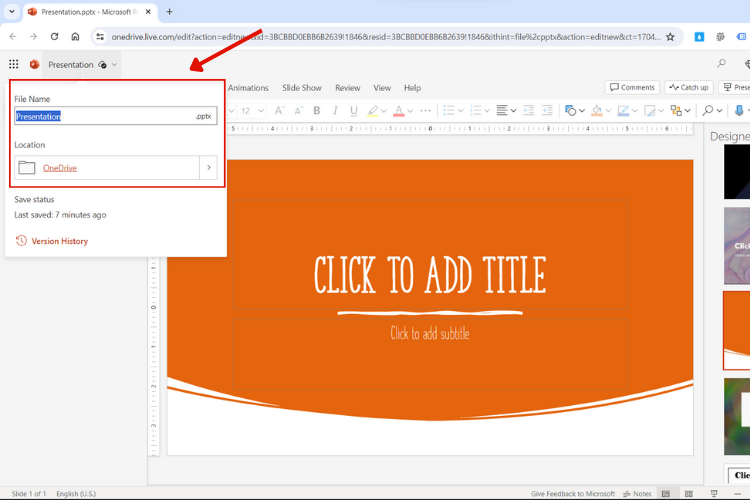
Task: Start slideshow from status bar icon
Action: coord(714,493)
